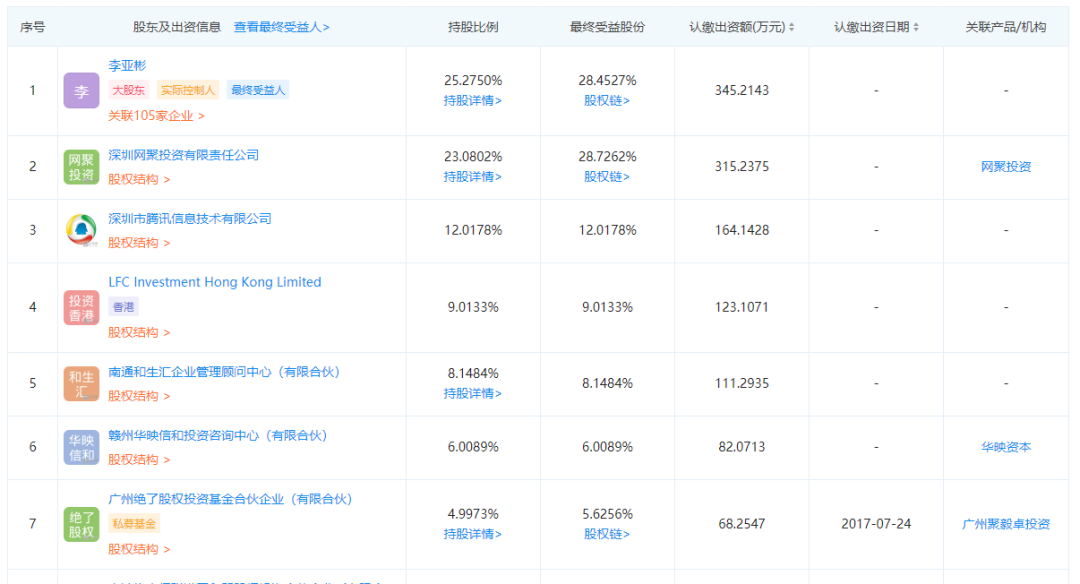Open 赣州华映信和投资咨询中心 page
Viewport: 1080px width, 584px height.
(x=218, y=435)
